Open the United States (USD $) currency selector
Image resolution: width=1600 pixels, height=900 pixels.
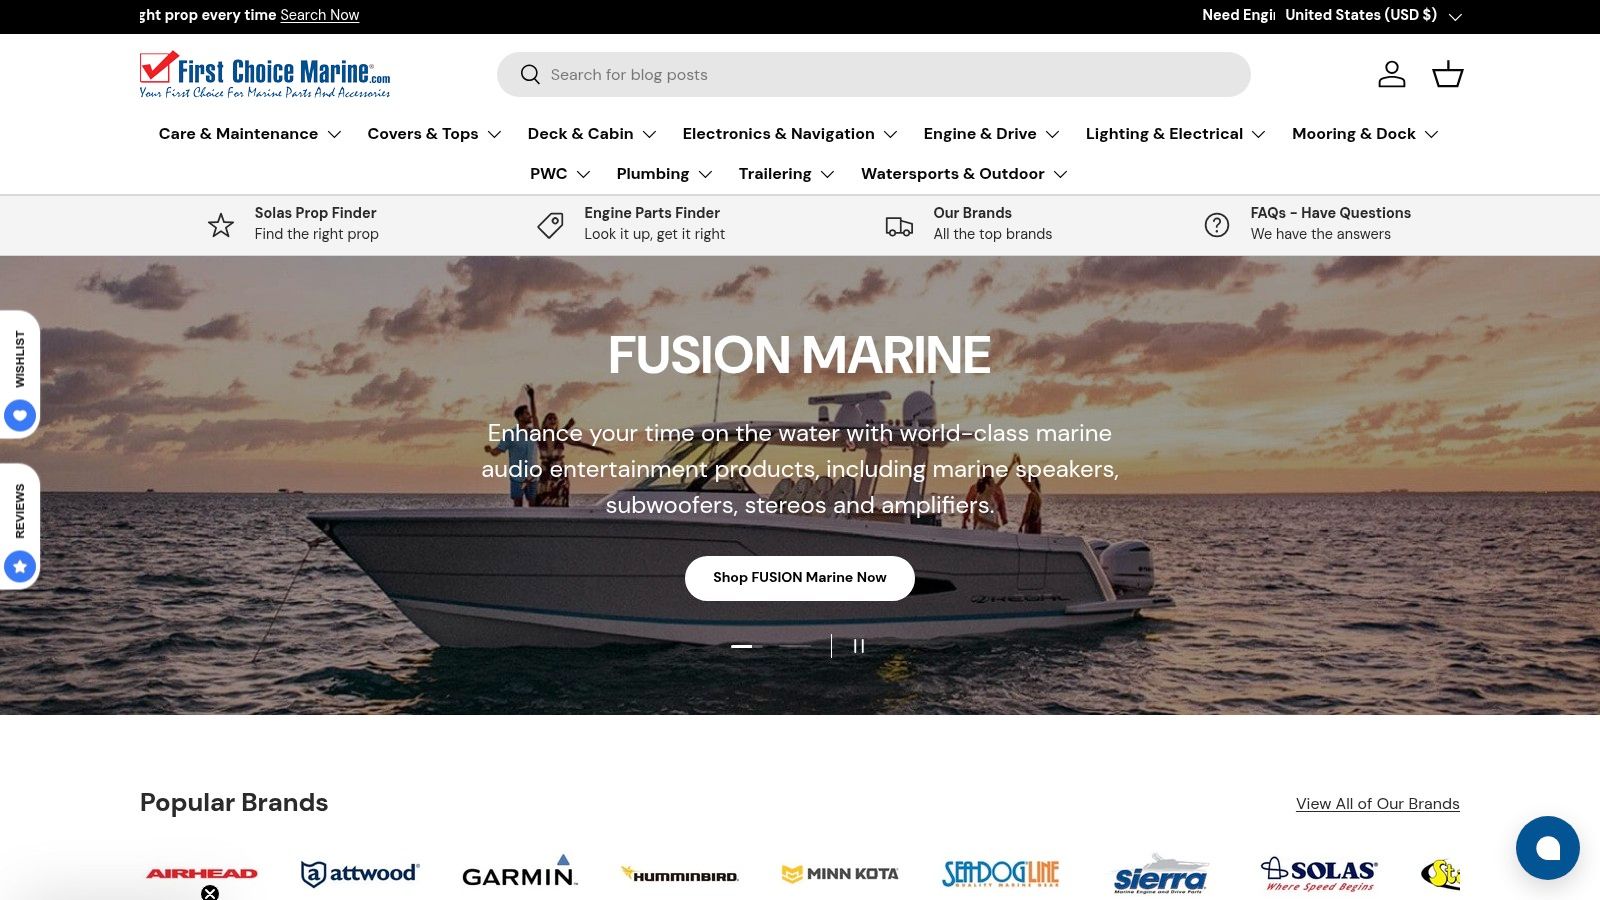pyautogui.click(x=1373, y=15)
